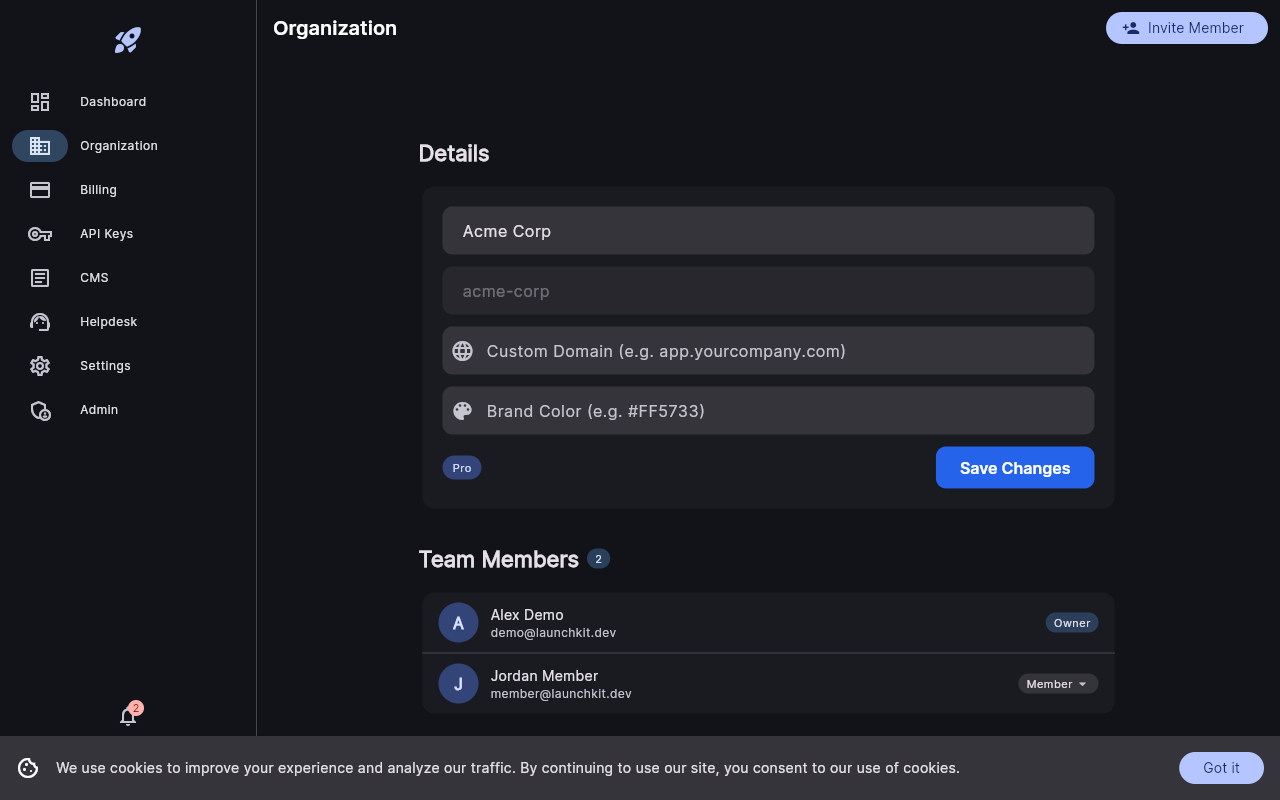This screenshot has width=1280, height=800.
Task: Click the acme-corp slug field
Action: (x=768, y=291)
